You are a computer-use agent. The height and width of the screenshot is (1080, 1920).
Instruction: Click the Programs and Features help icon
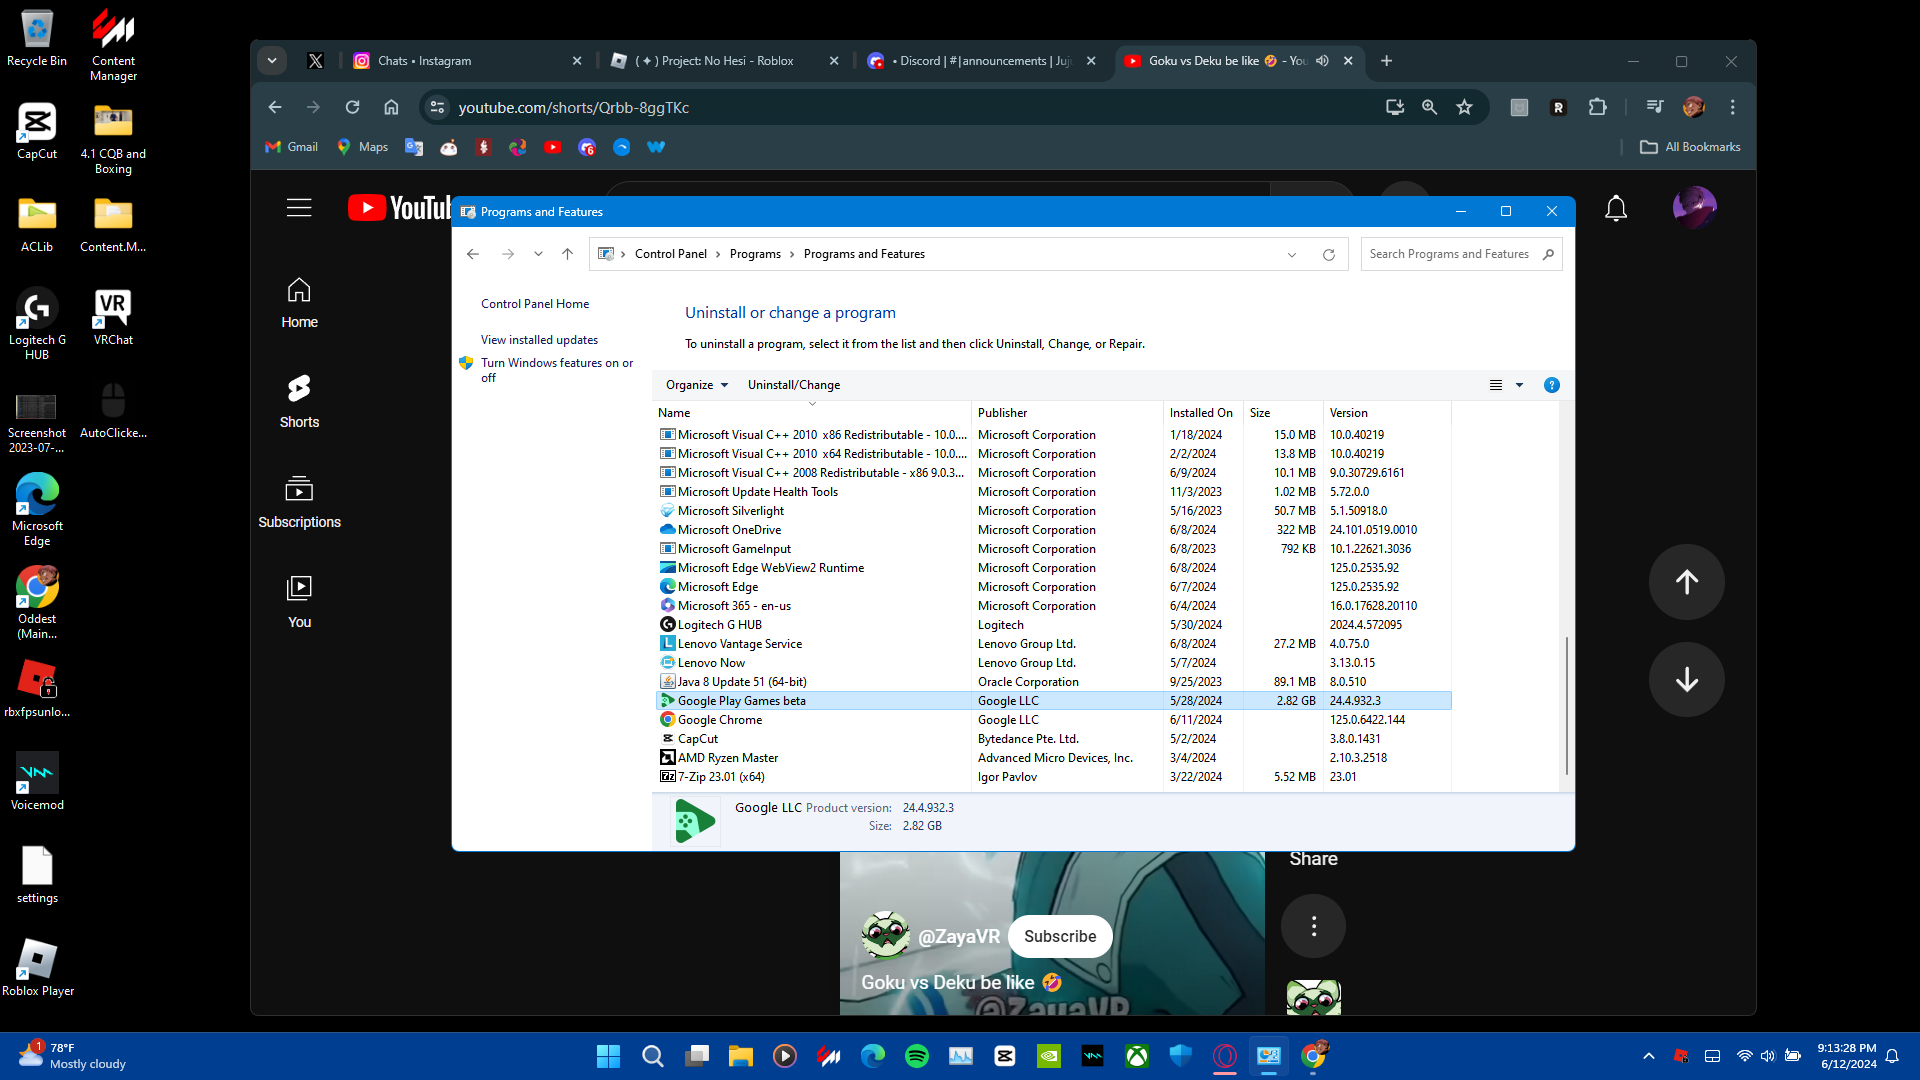tap(1551, 385)
